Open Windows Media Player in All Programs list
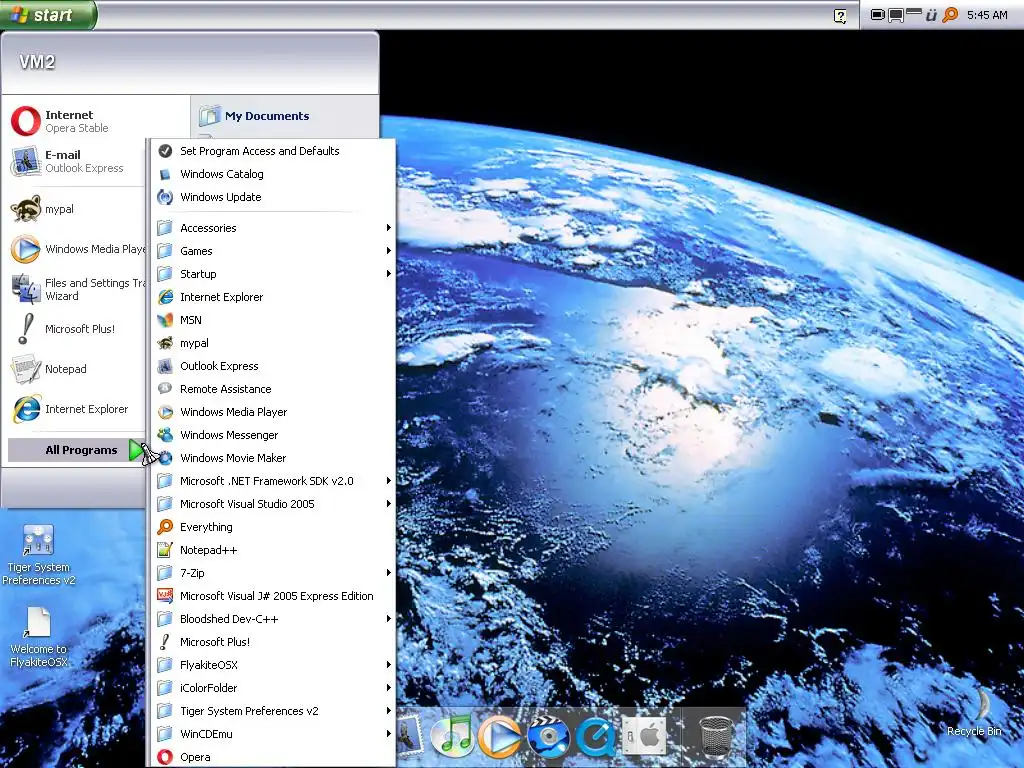Screen dimensions: 1024x768 point(272,412)
